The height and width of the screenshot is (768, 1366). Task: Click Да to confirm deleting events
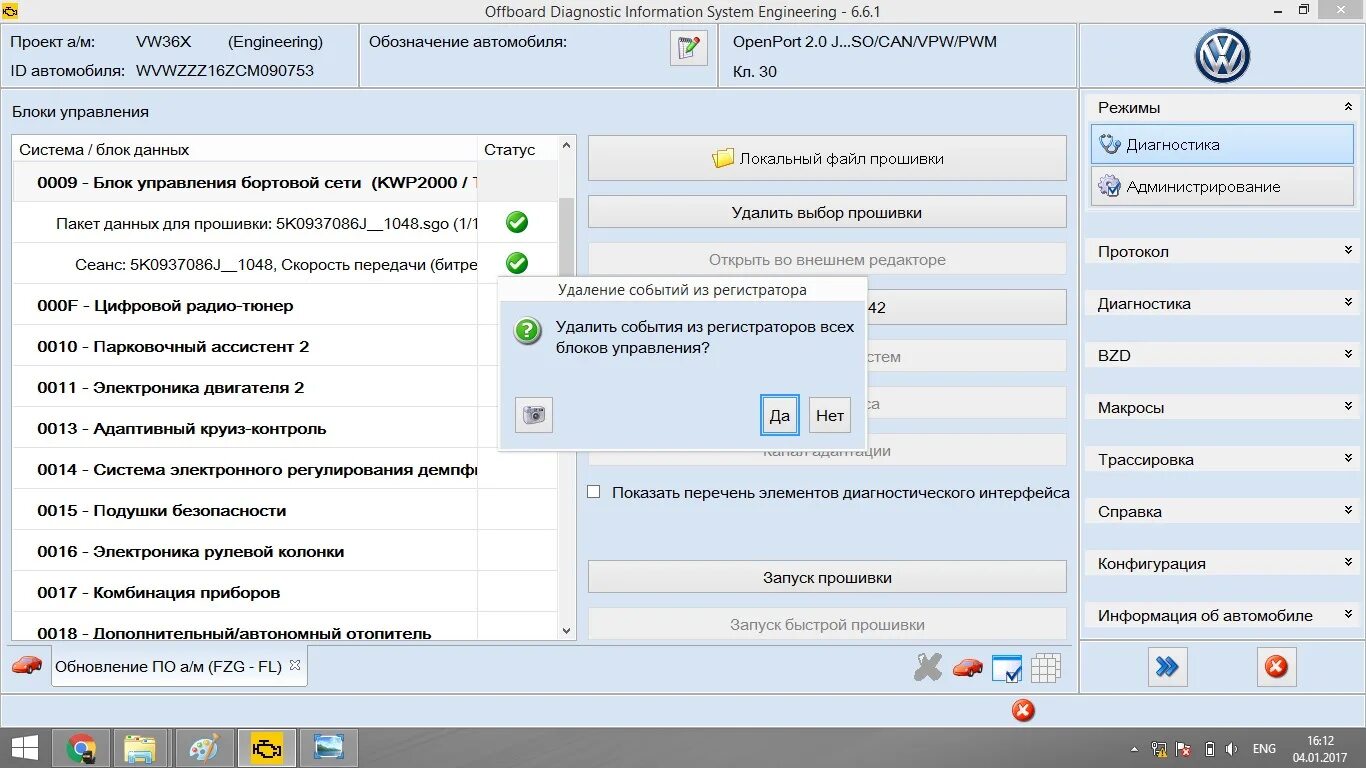click(780, 415)
